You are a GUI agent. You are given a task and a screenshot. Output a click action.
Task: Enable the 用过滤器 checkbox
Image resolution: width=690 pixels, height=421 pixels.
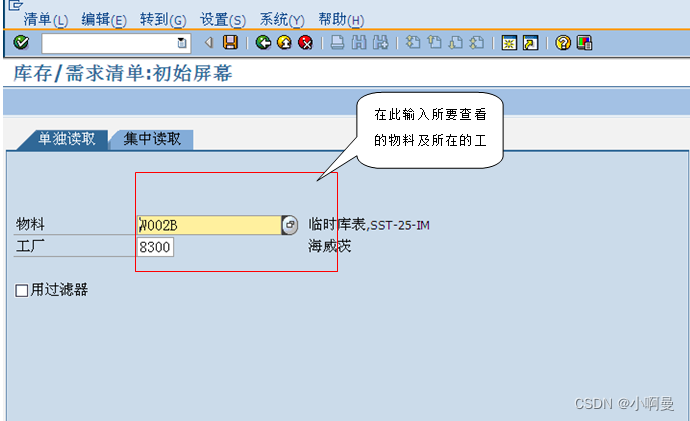21,290
